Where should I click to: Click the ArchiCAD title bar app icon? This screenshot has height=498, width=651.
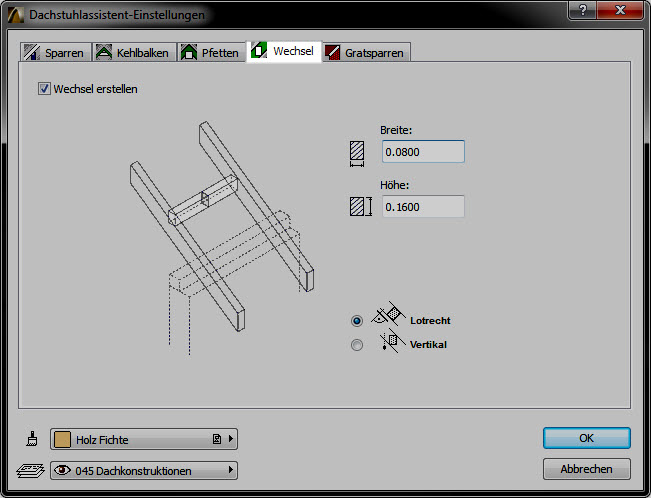(x=16, y=15)
